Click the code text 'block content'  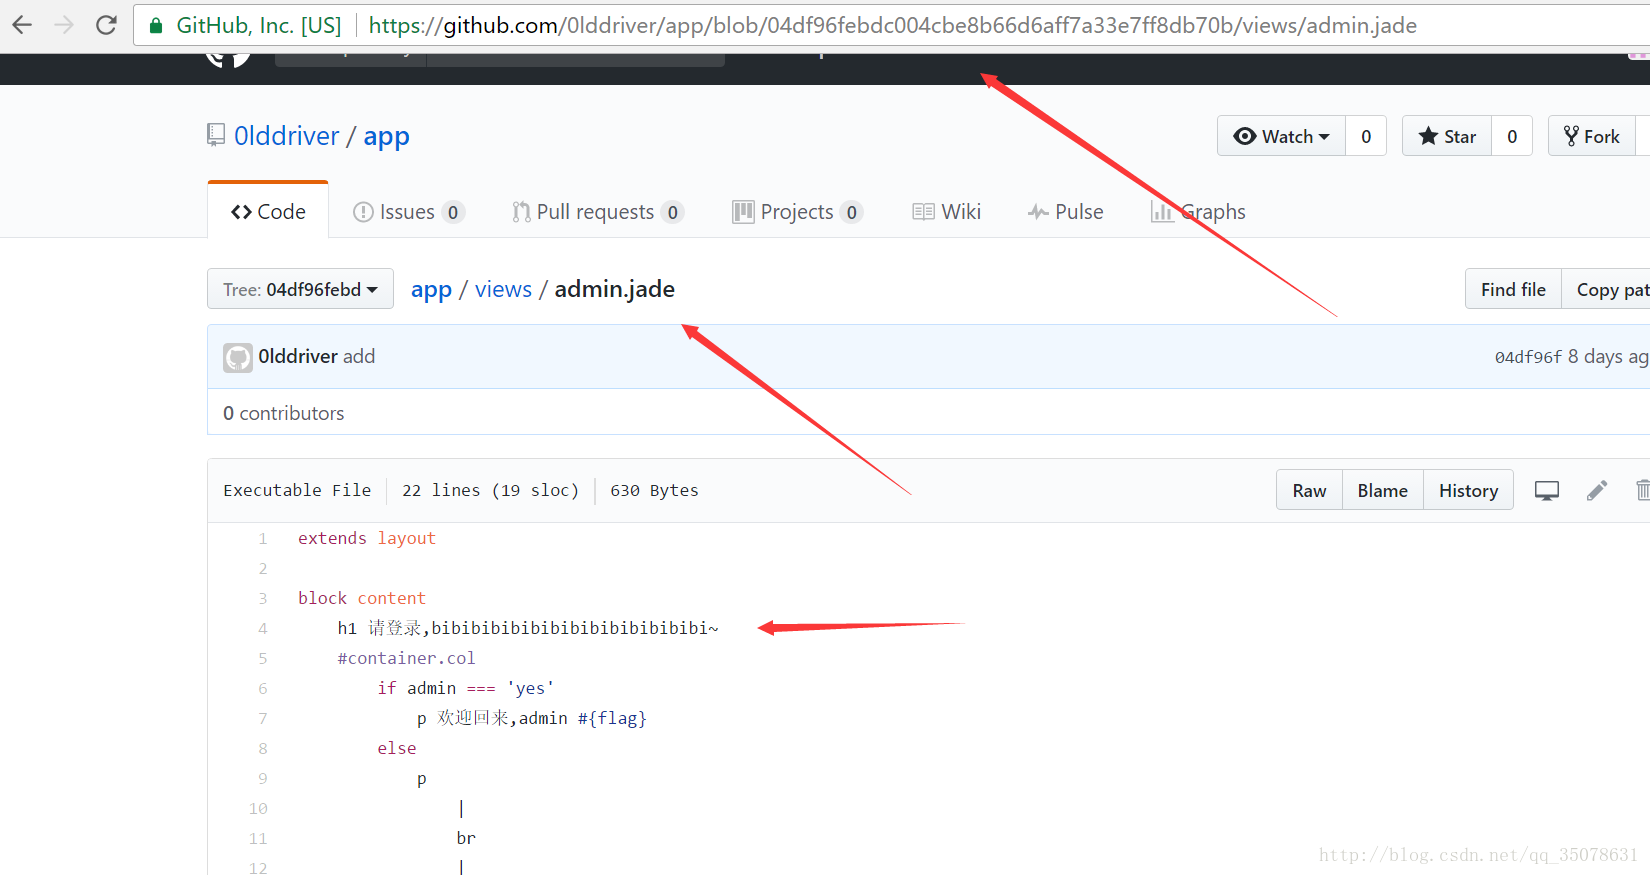click(362, 598)
